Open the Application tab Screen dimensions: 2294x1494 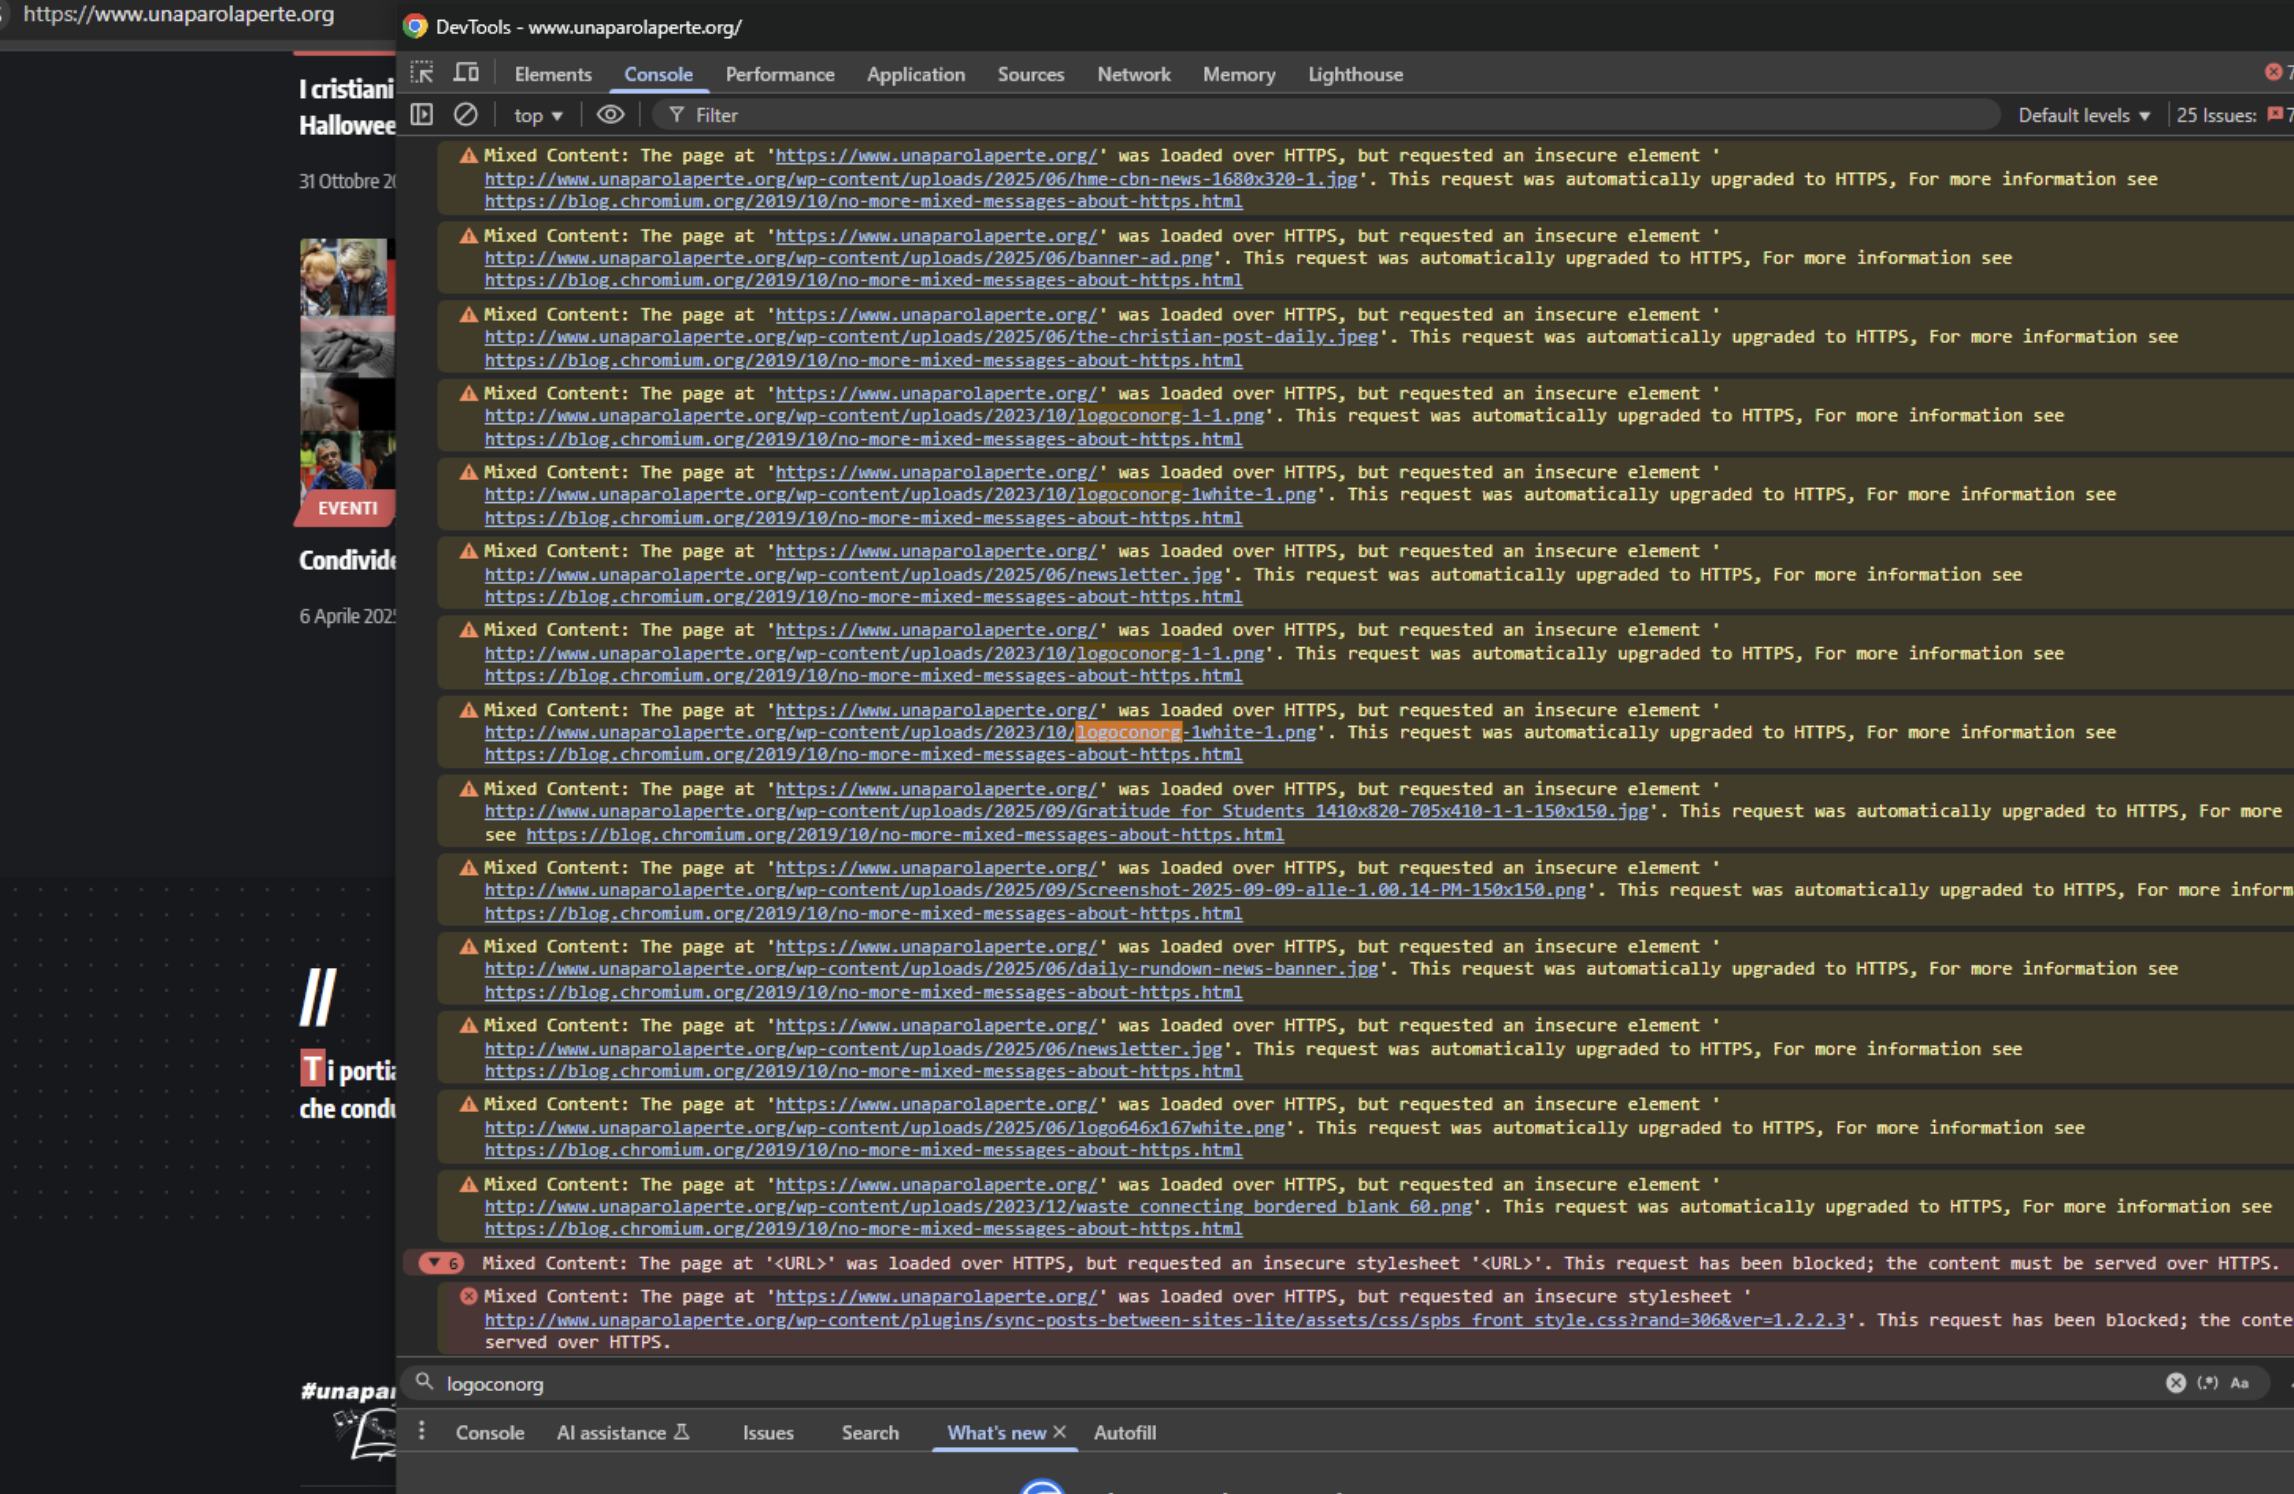pos(915,74)
